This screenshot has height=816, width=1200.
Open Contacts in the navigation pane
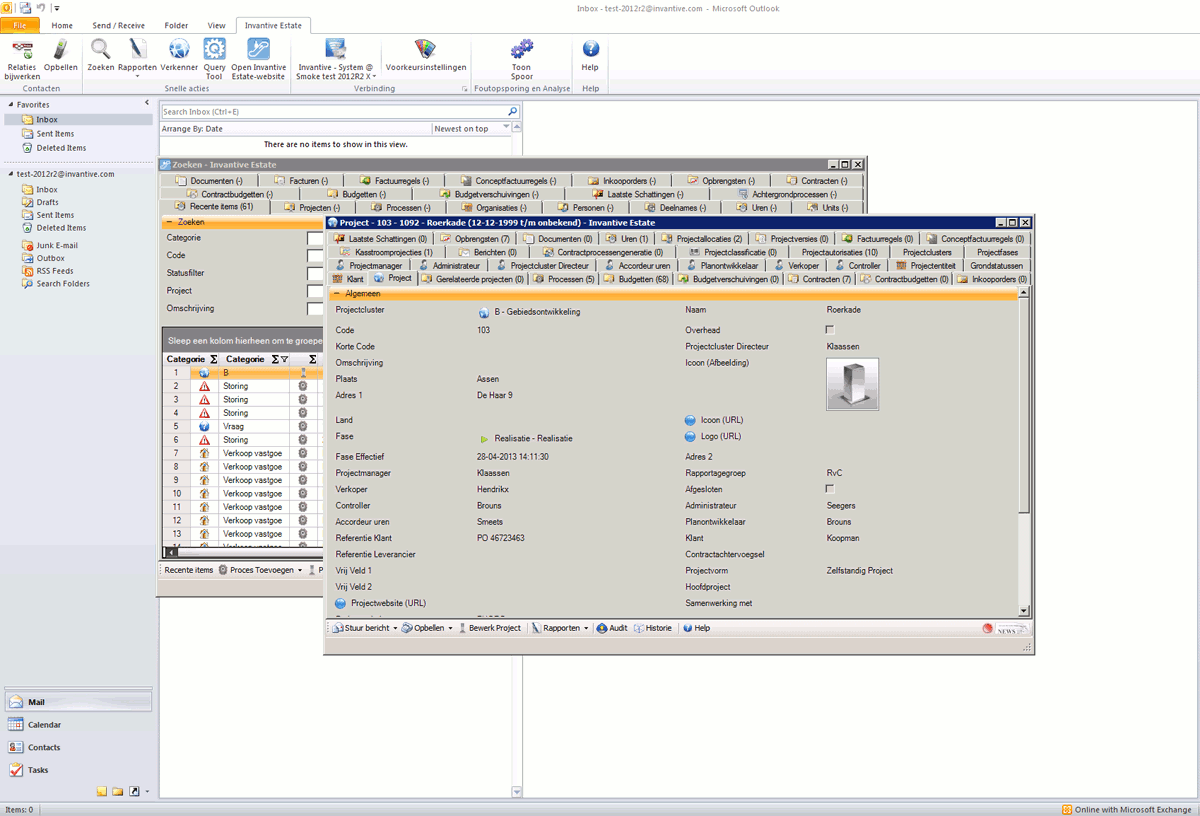coord(79,747)
